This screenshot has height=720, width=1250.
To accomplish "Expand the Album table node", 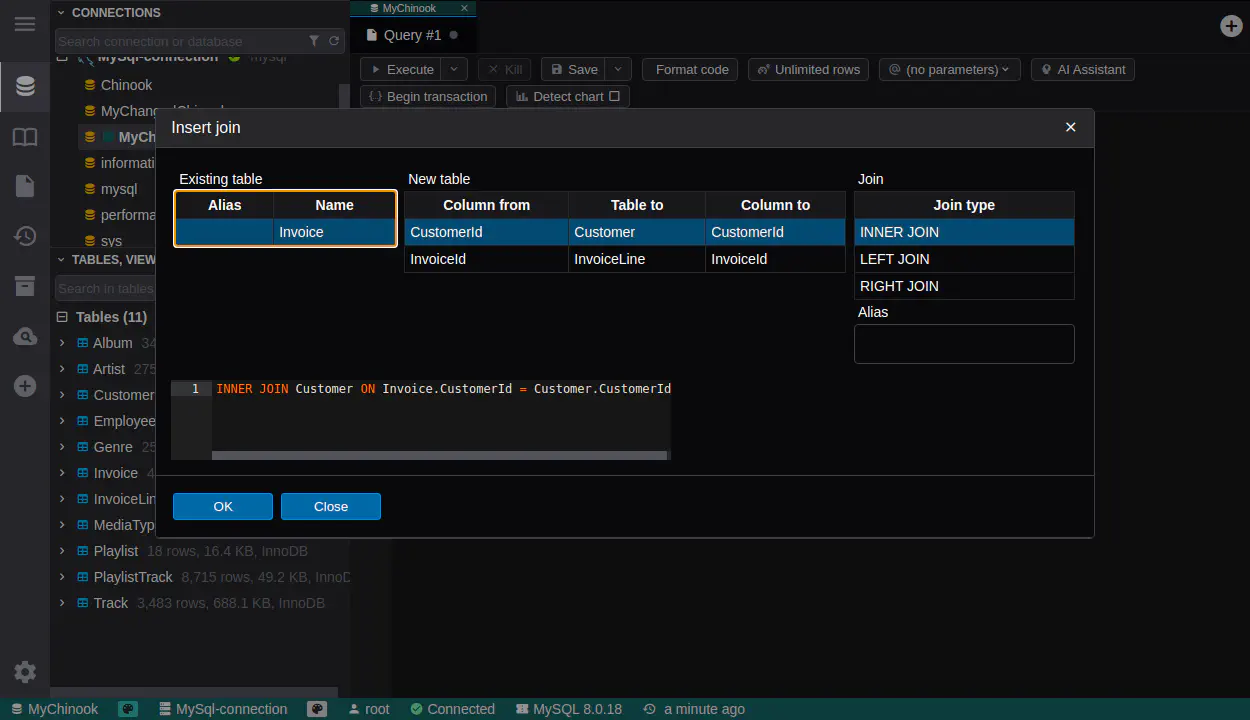I will tap(62, 343).
